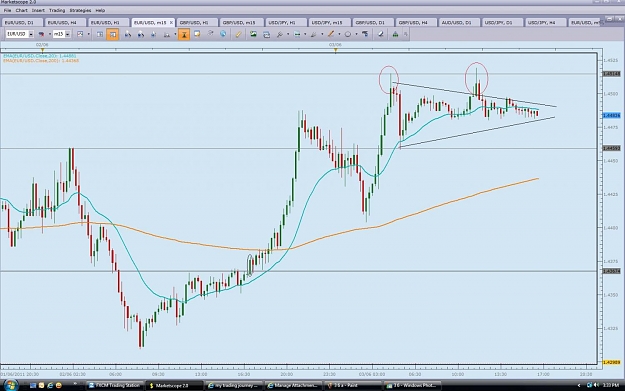
Task: Switch to the GBP/USD, H1 chart tab
Action: click(196, 23)
